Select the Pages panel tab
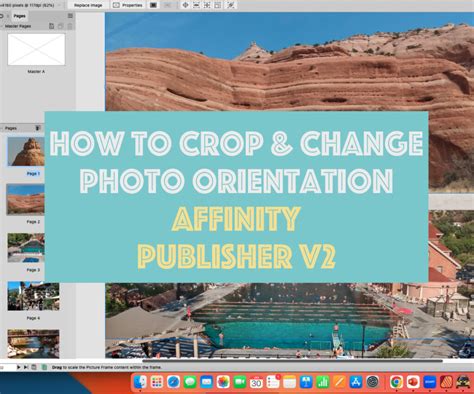 coord(19,16)
